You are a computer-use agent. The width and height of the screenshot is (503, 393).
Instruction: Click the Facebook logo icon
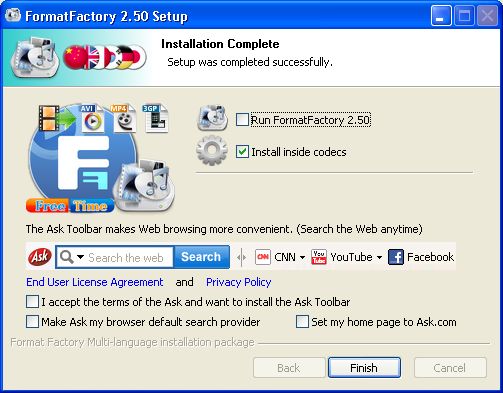point(396,257)
